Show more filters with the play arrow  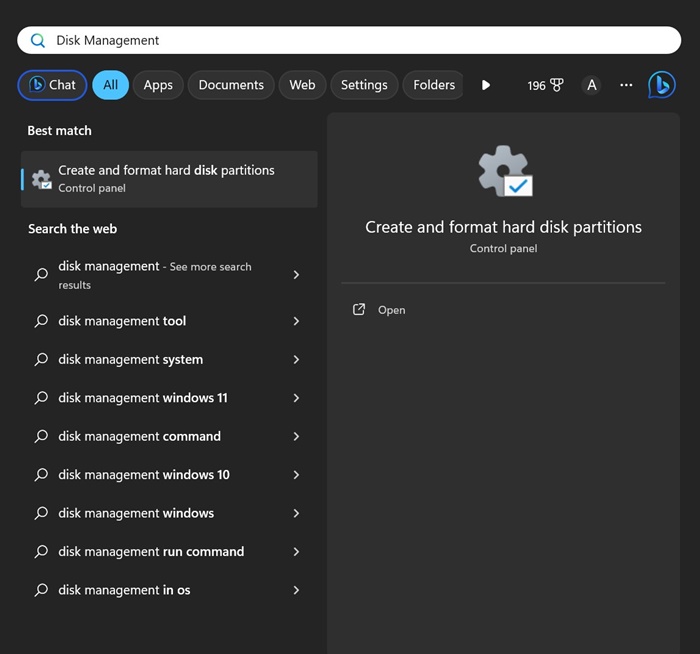[x=486, y=85]
